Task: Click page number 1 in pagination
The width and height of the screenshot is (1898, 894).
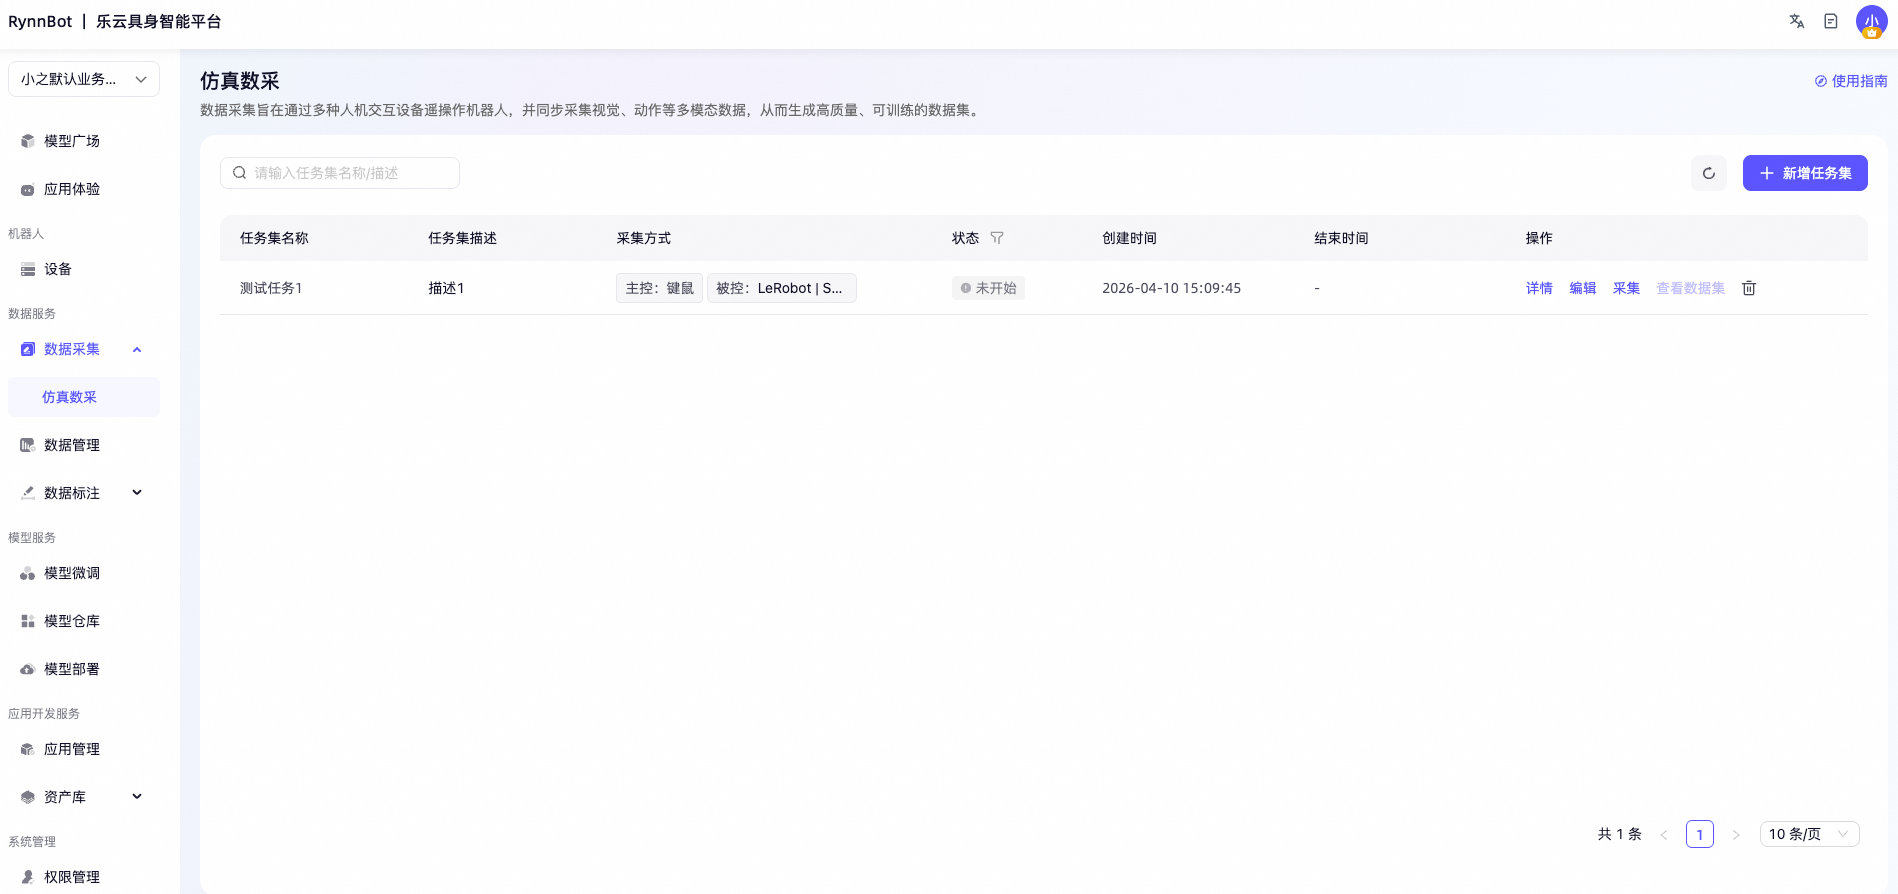Action: click(x=1700, y=834)
